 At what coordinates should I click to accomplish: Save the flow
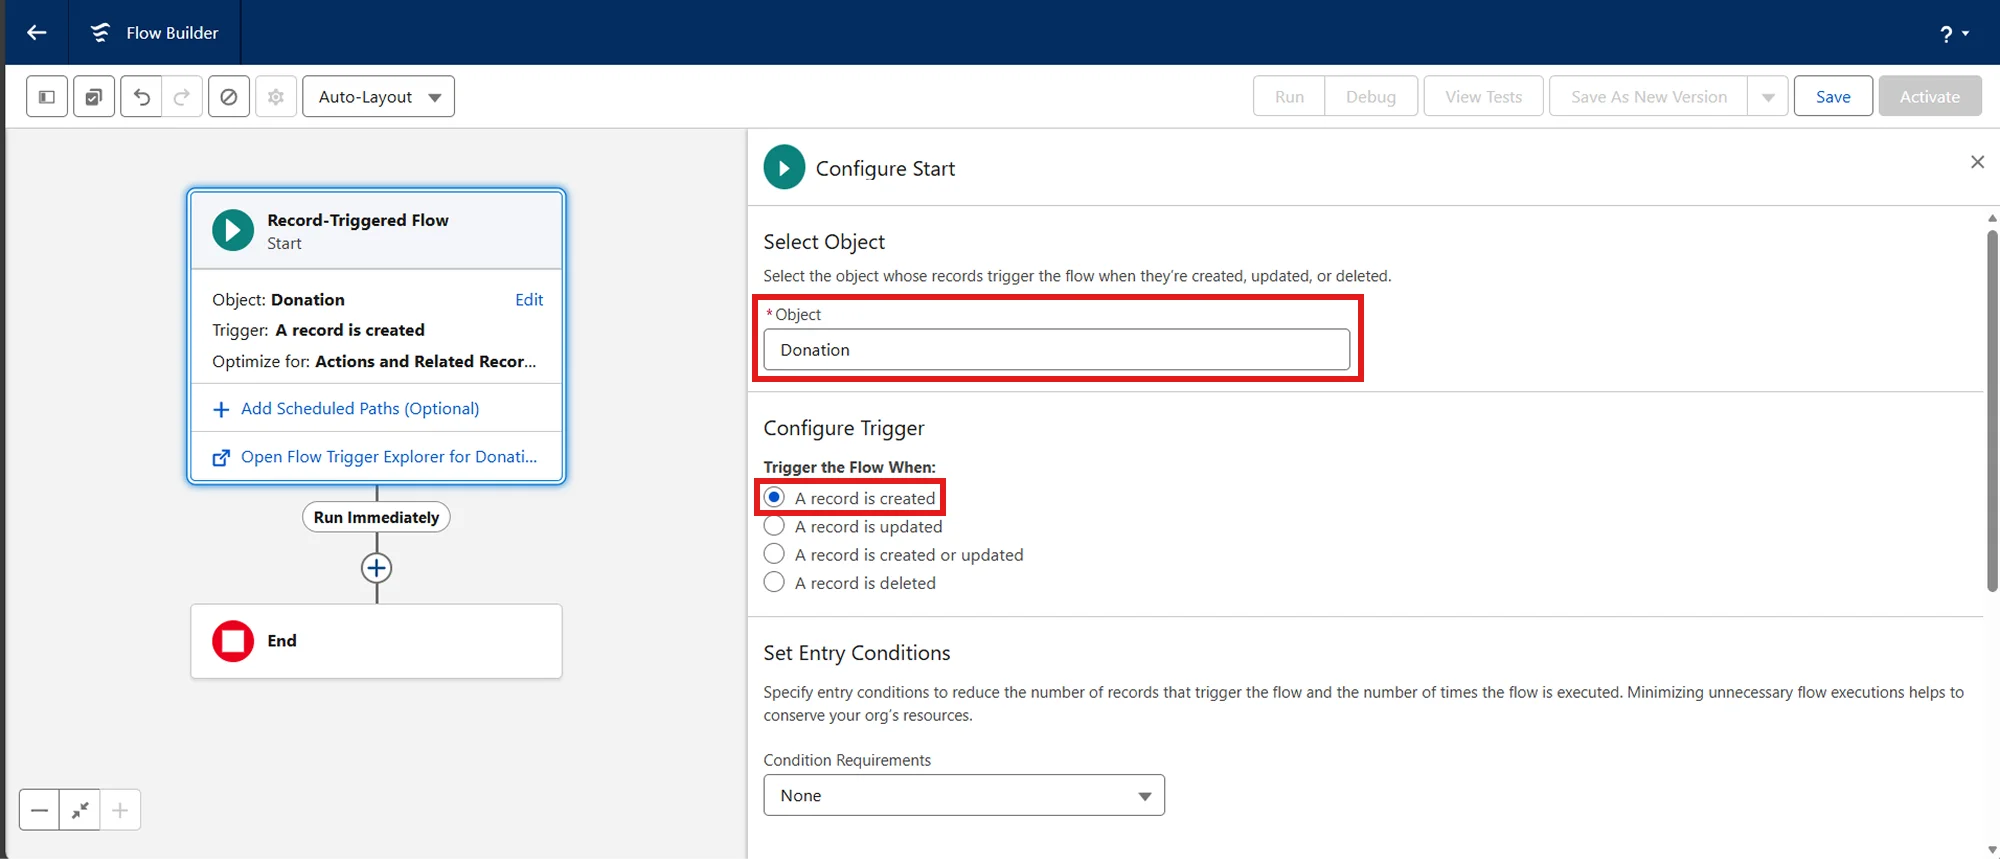[x=1833, y=97]
